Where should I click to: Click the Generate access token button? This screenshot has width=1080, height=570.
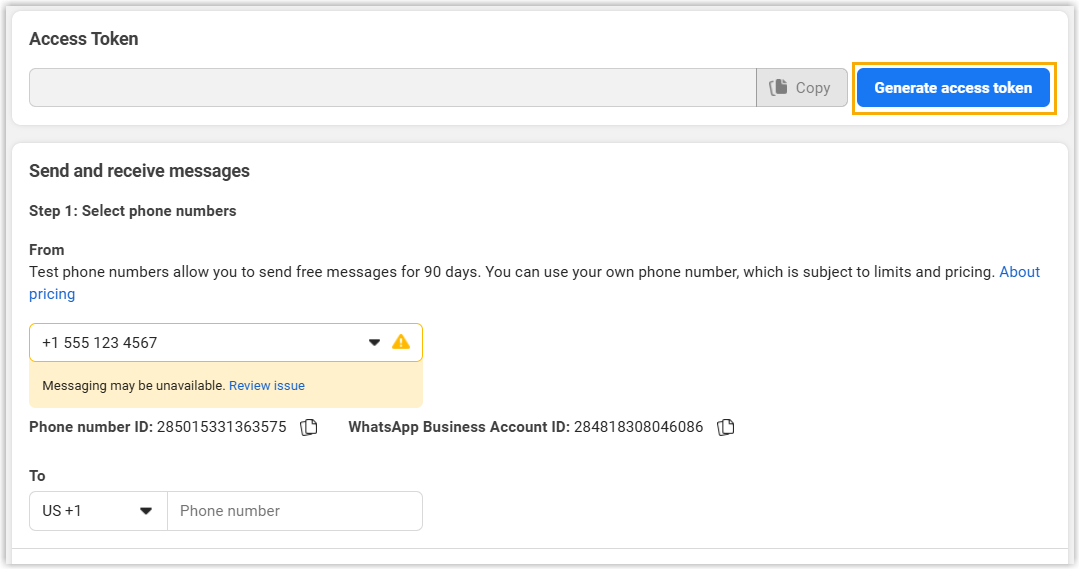coord(952,88)
